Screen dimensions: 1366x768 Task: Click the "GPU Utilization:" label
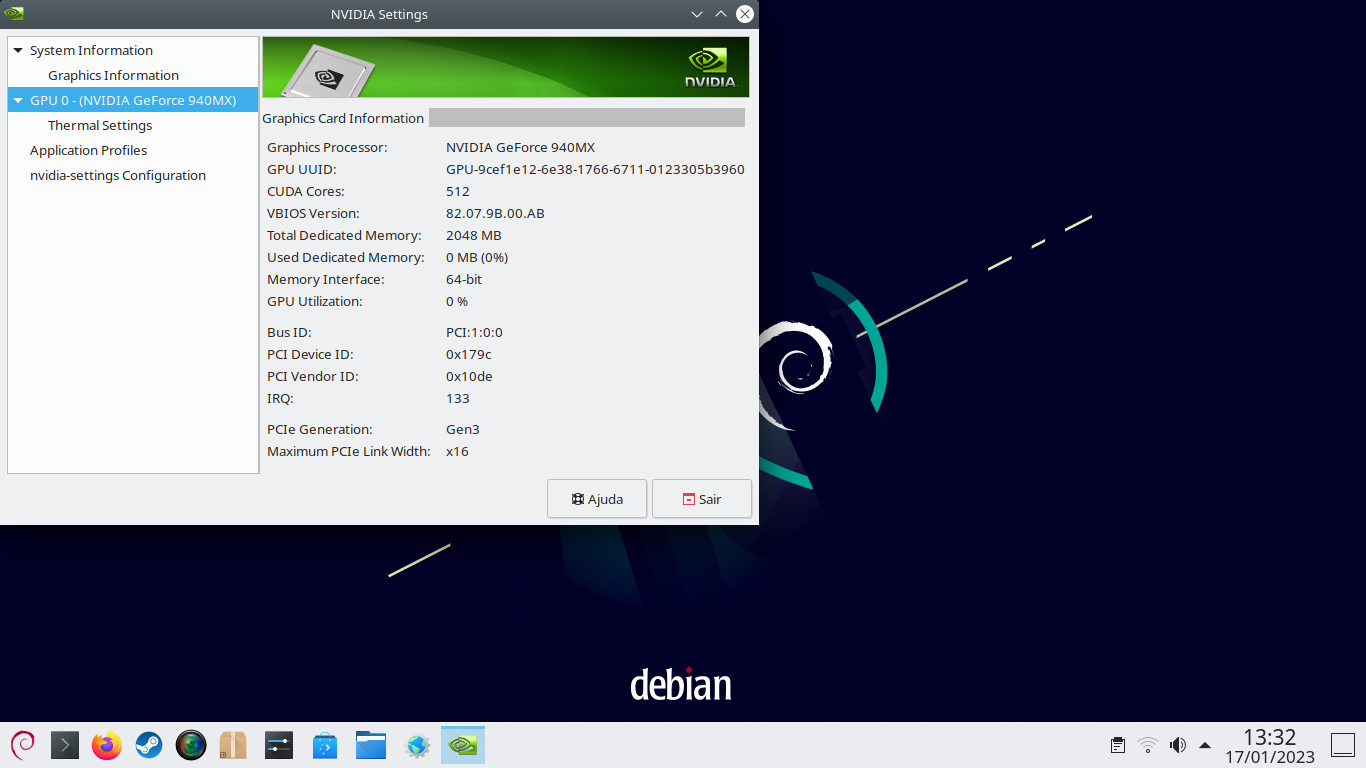pyautogui.click(x=315, y=301)
